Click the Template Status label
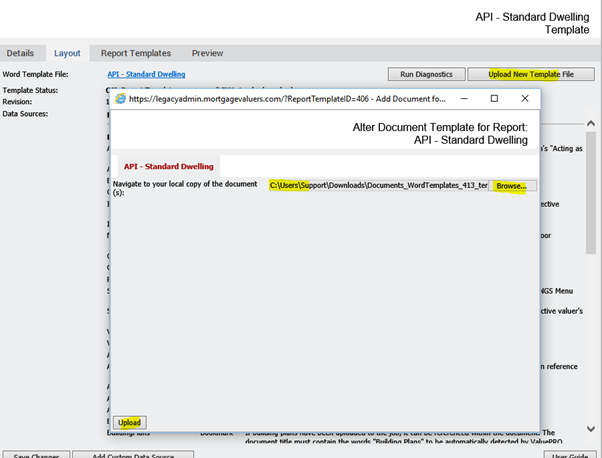 click(x=30, y=90)
